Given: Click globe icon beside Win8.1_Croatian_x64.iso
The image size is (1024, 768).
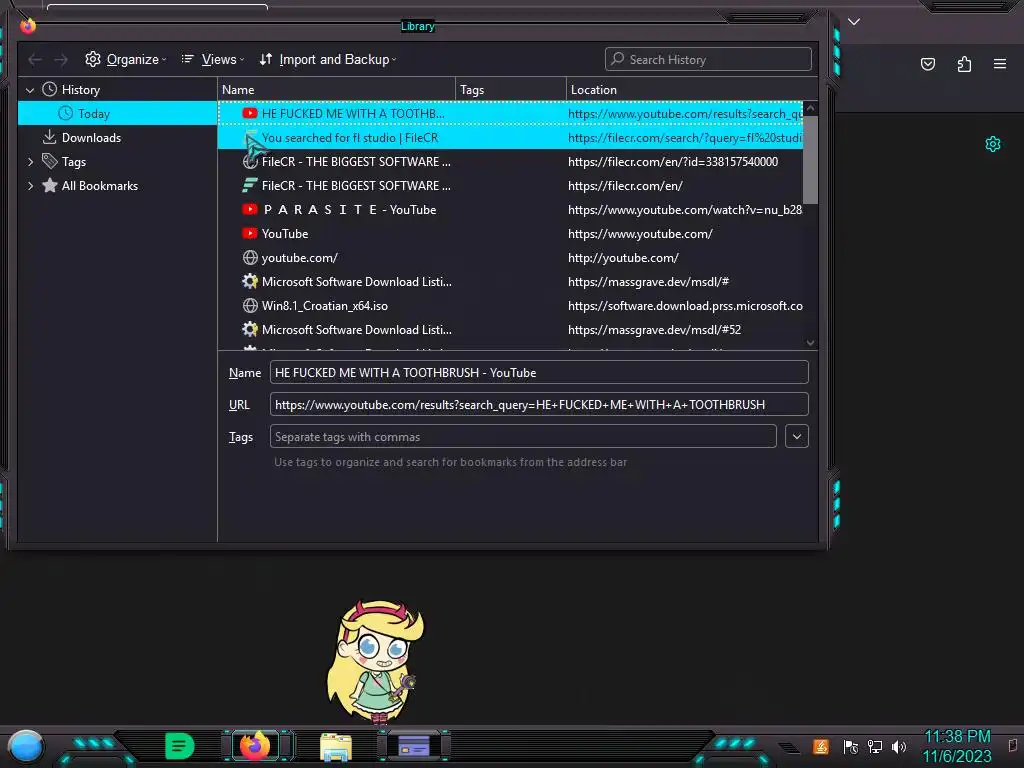Looking at the screenshot, I should pos(249,306).
